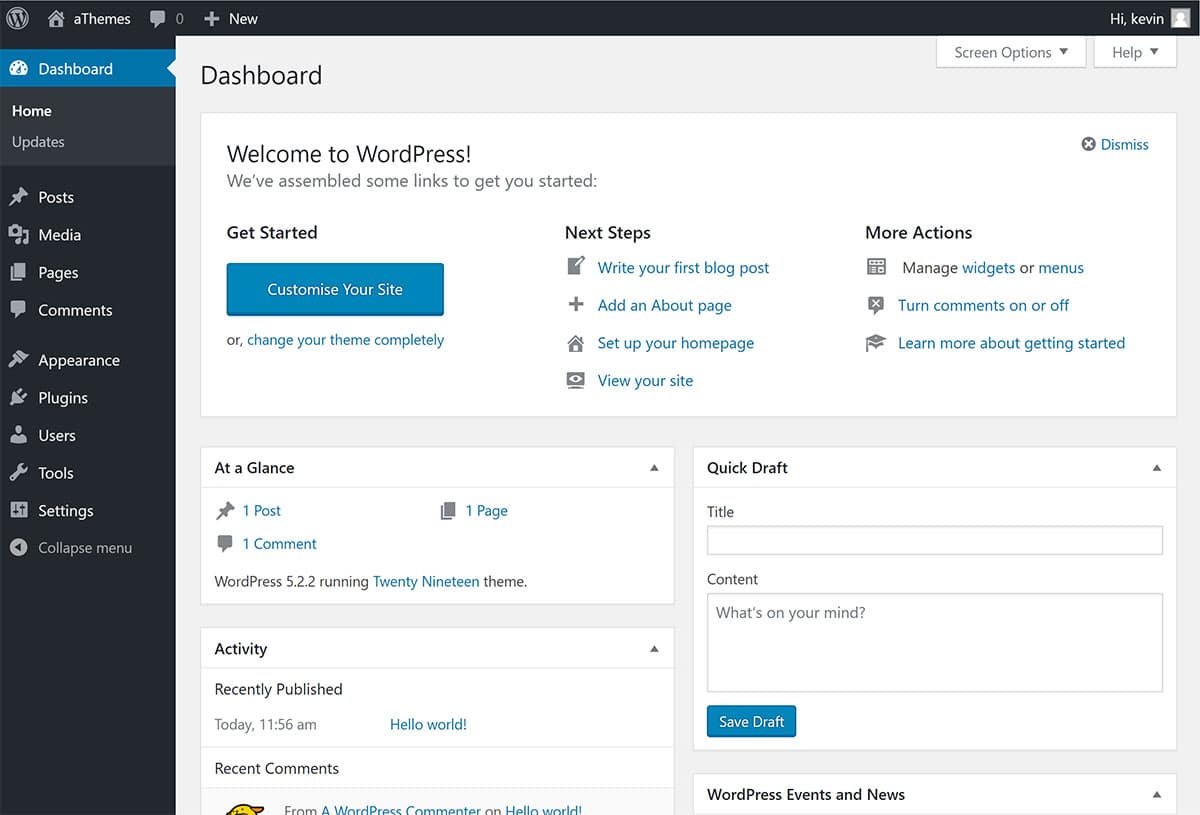Click the plus icon next to New

point(211,18)
